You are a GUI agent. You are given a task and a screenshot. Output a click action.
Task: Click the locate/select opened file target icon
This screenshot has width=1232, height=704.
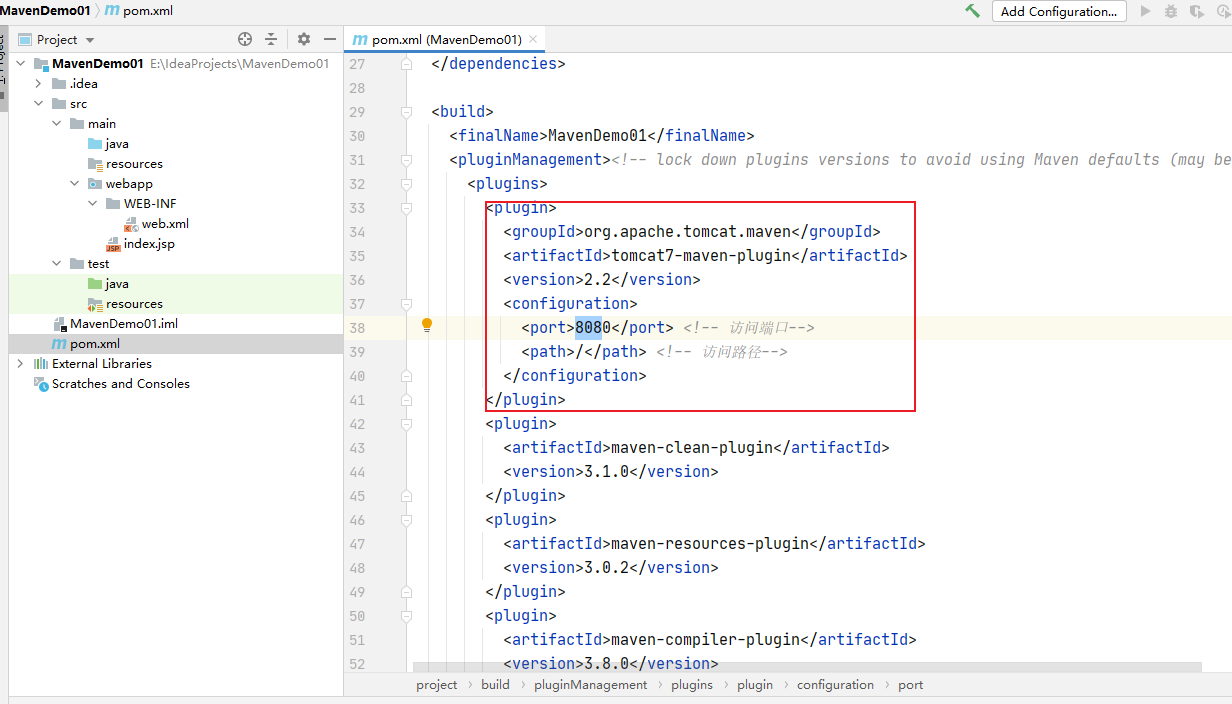point(245,39)
